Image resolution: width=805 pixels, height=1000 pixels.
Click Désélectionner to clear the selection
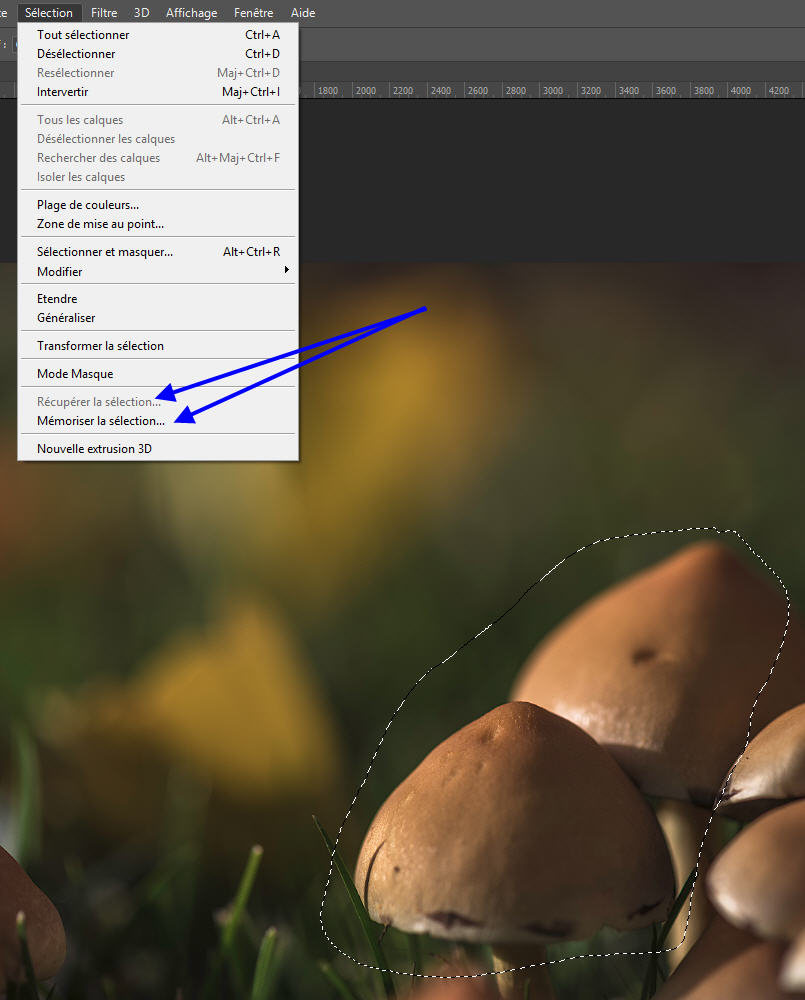coord(76,54)
